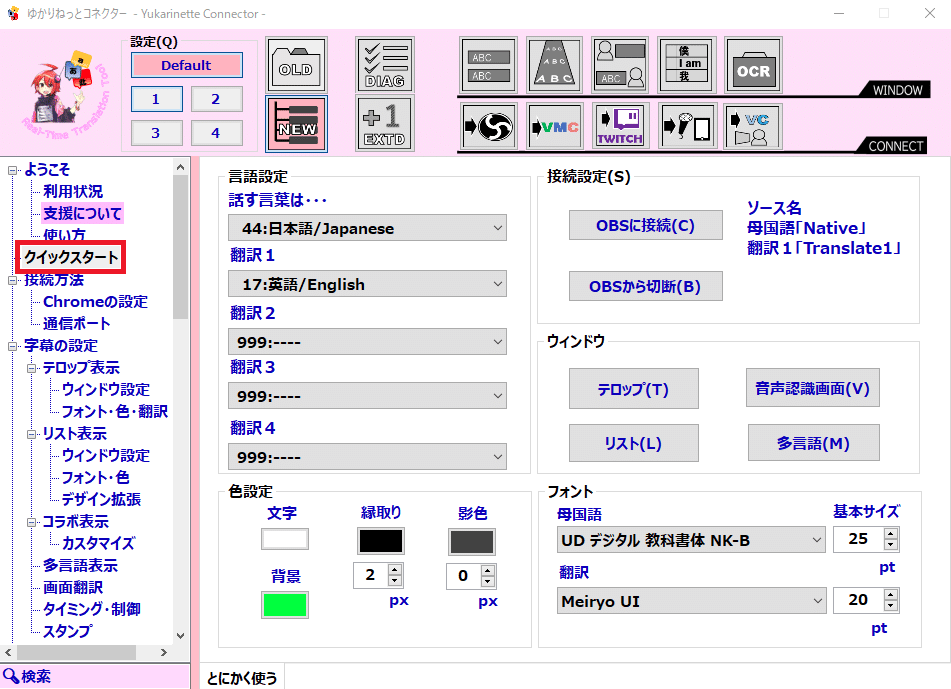Select the NEW tree-style settings icon

click(x=295, y=125)
